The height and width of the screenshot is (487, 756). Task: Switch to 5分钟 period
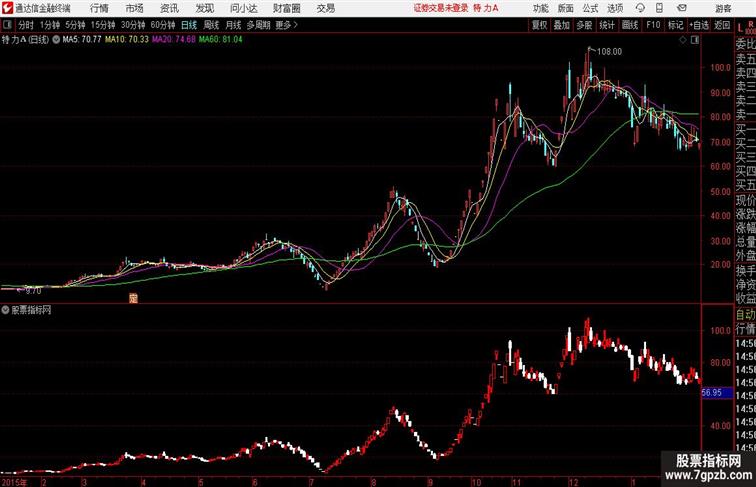tap(75, 25)
